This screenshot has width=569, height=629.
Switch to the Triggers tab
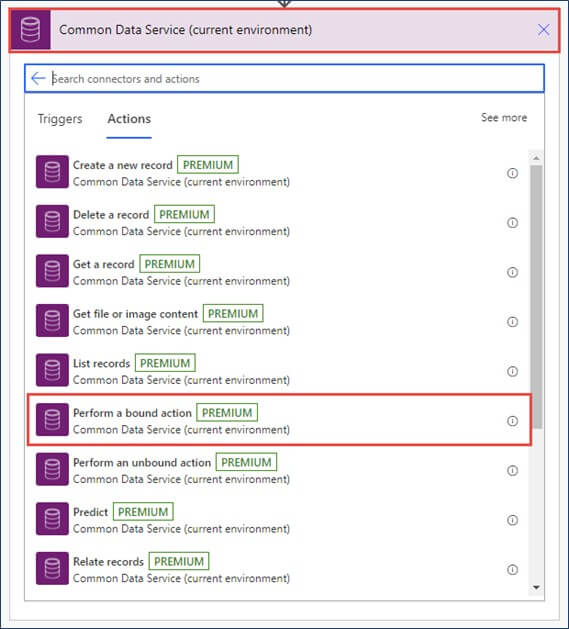[60, 119]
